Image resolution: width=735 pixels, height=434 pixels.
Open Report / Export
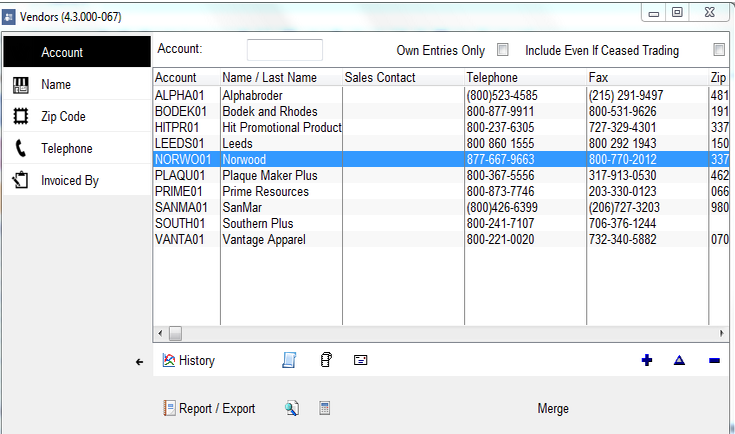209,408
